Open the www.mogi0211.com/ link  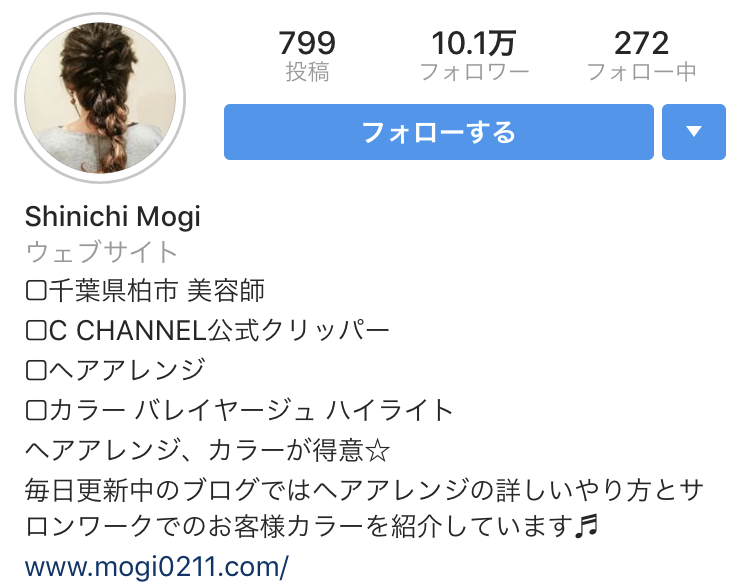pos(156,567)
